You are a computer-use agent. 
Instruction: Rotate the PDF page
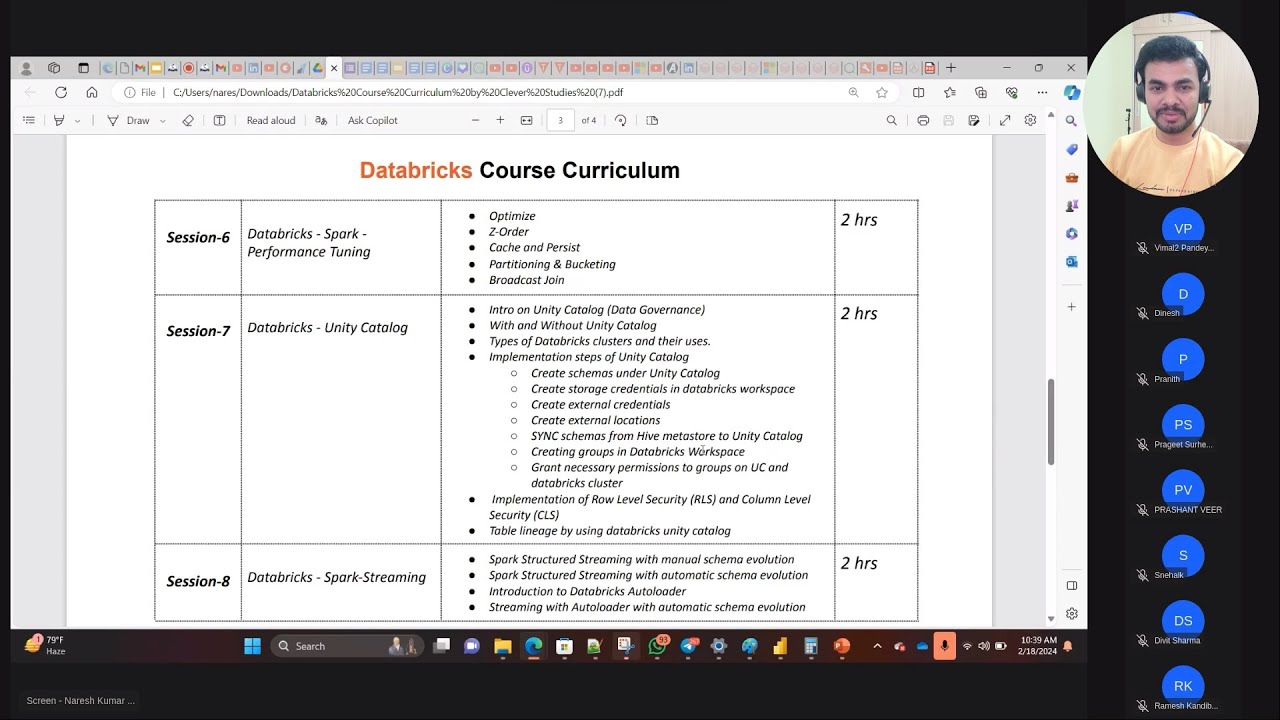(621, 120)
